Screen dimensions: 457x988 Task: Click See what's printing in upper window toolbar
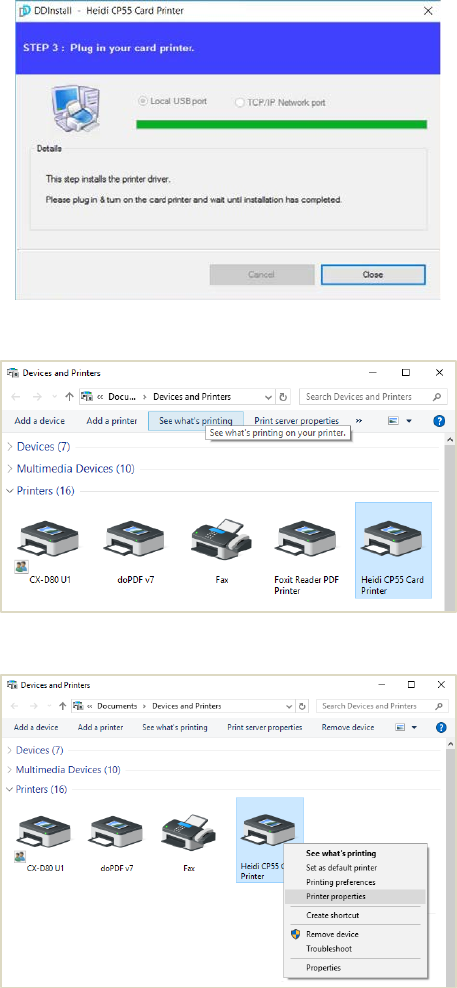pos(196,421)
